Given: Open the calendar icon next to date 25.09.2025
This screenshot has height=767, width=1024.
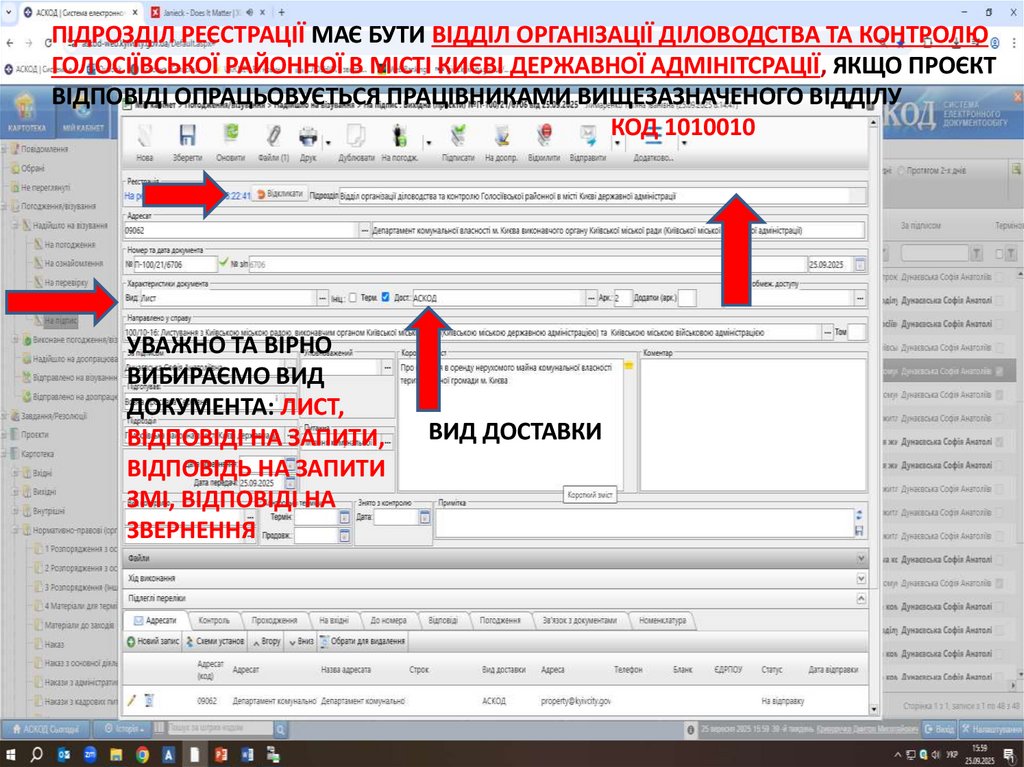Looking at the screenshot, I should tap(860, 265).
